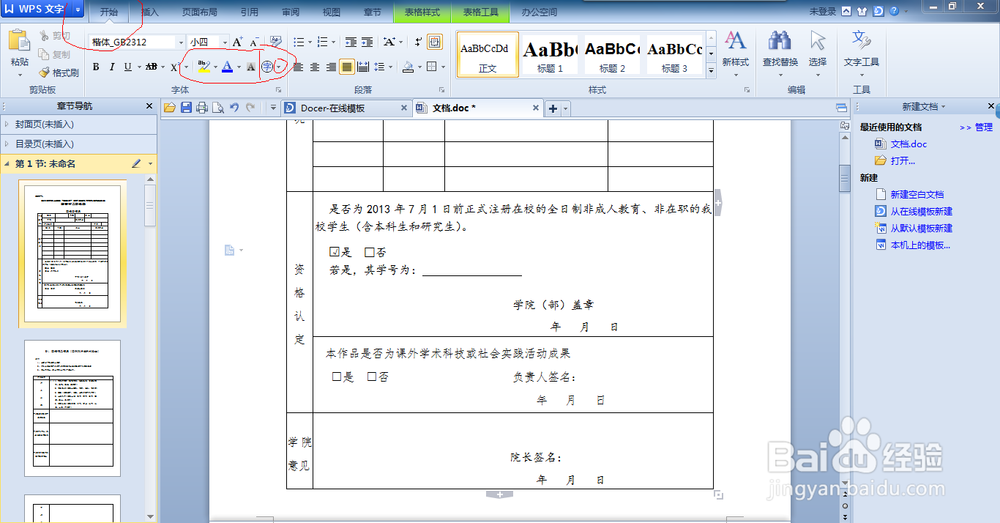
Task: Select the first page thumbnail in 章节导航
Action: pyautogui.click(x=73, y=253)
